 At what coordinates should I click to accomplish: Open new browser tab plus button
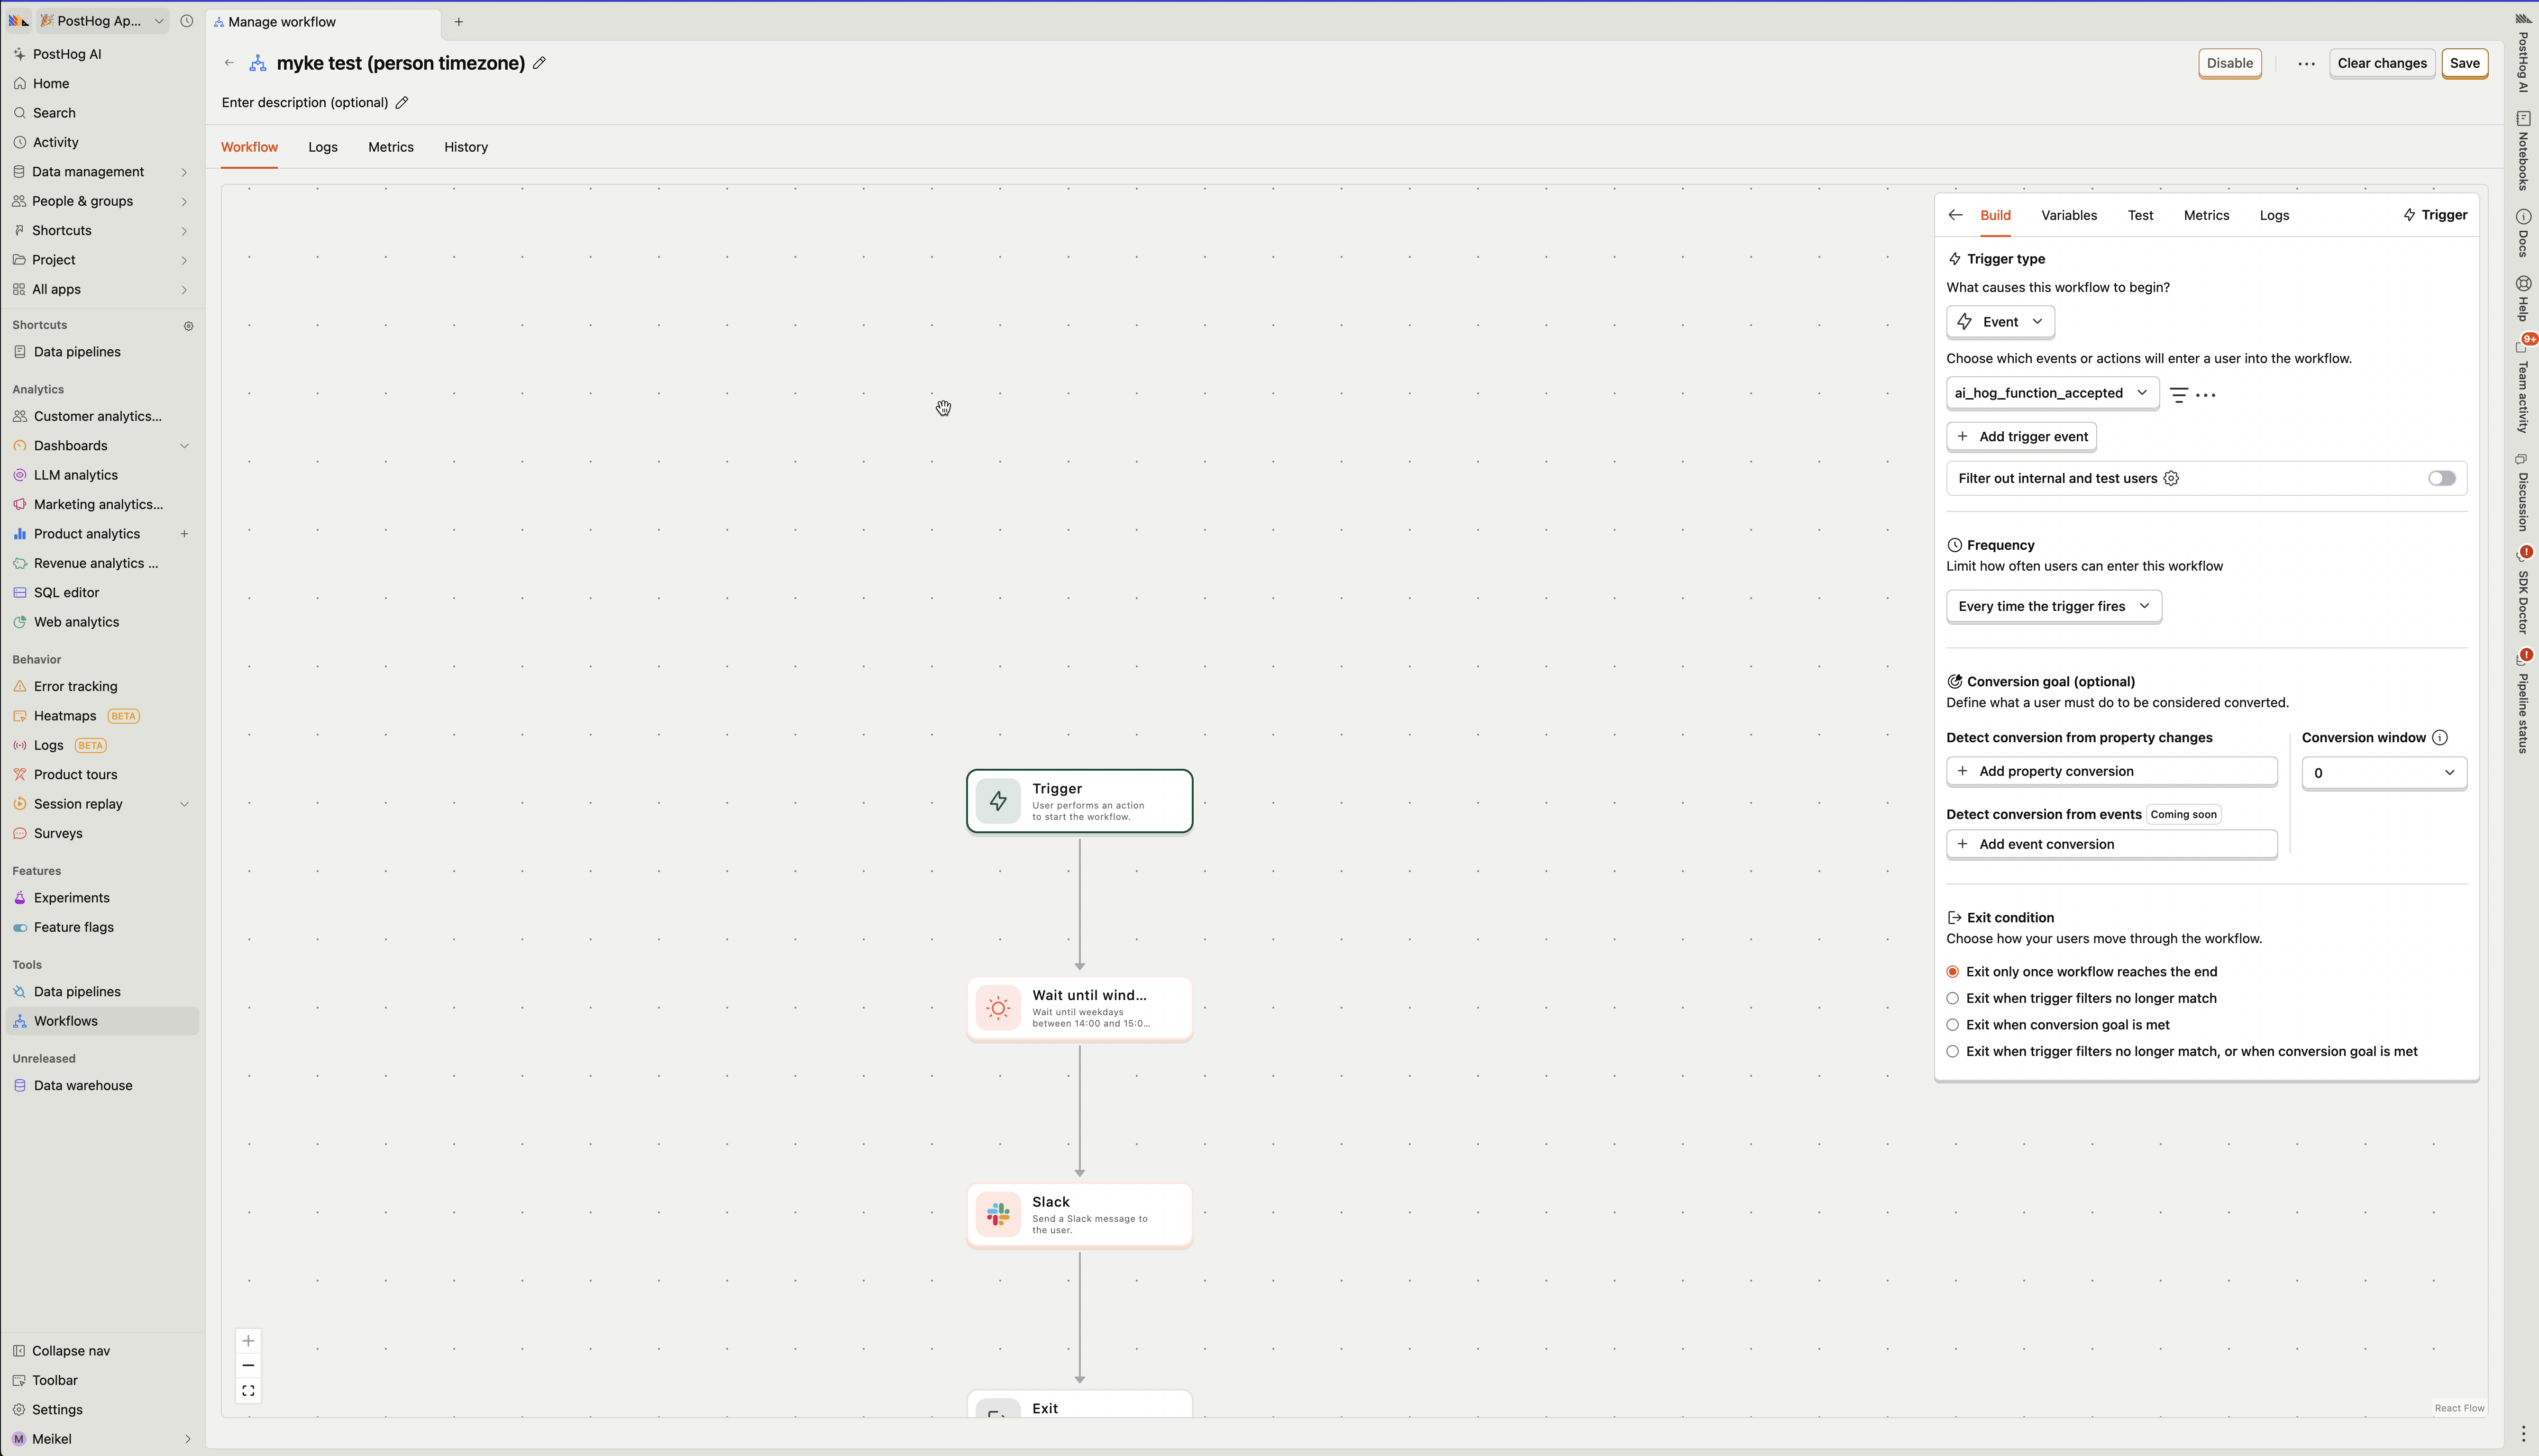(x=459, y=22)
